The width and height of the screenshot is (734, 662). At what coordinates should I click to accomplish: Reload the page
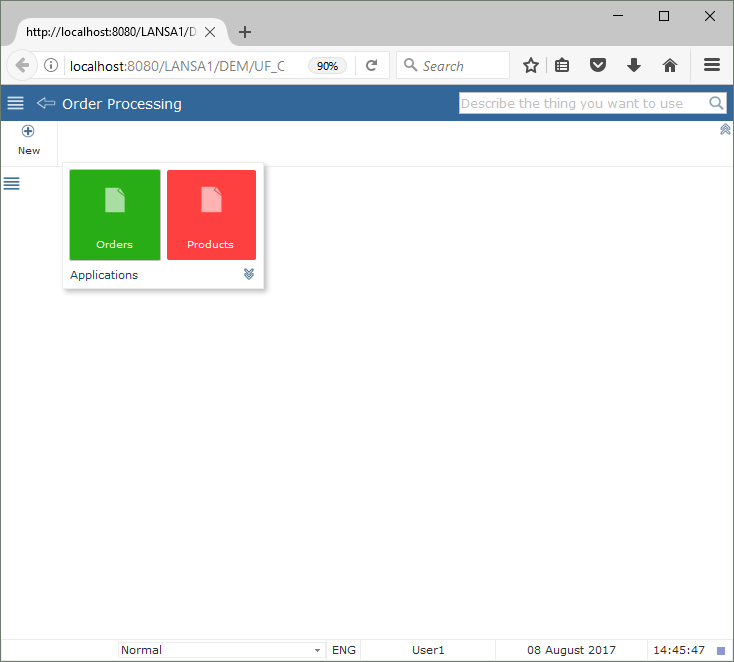(x=372, y=66)
